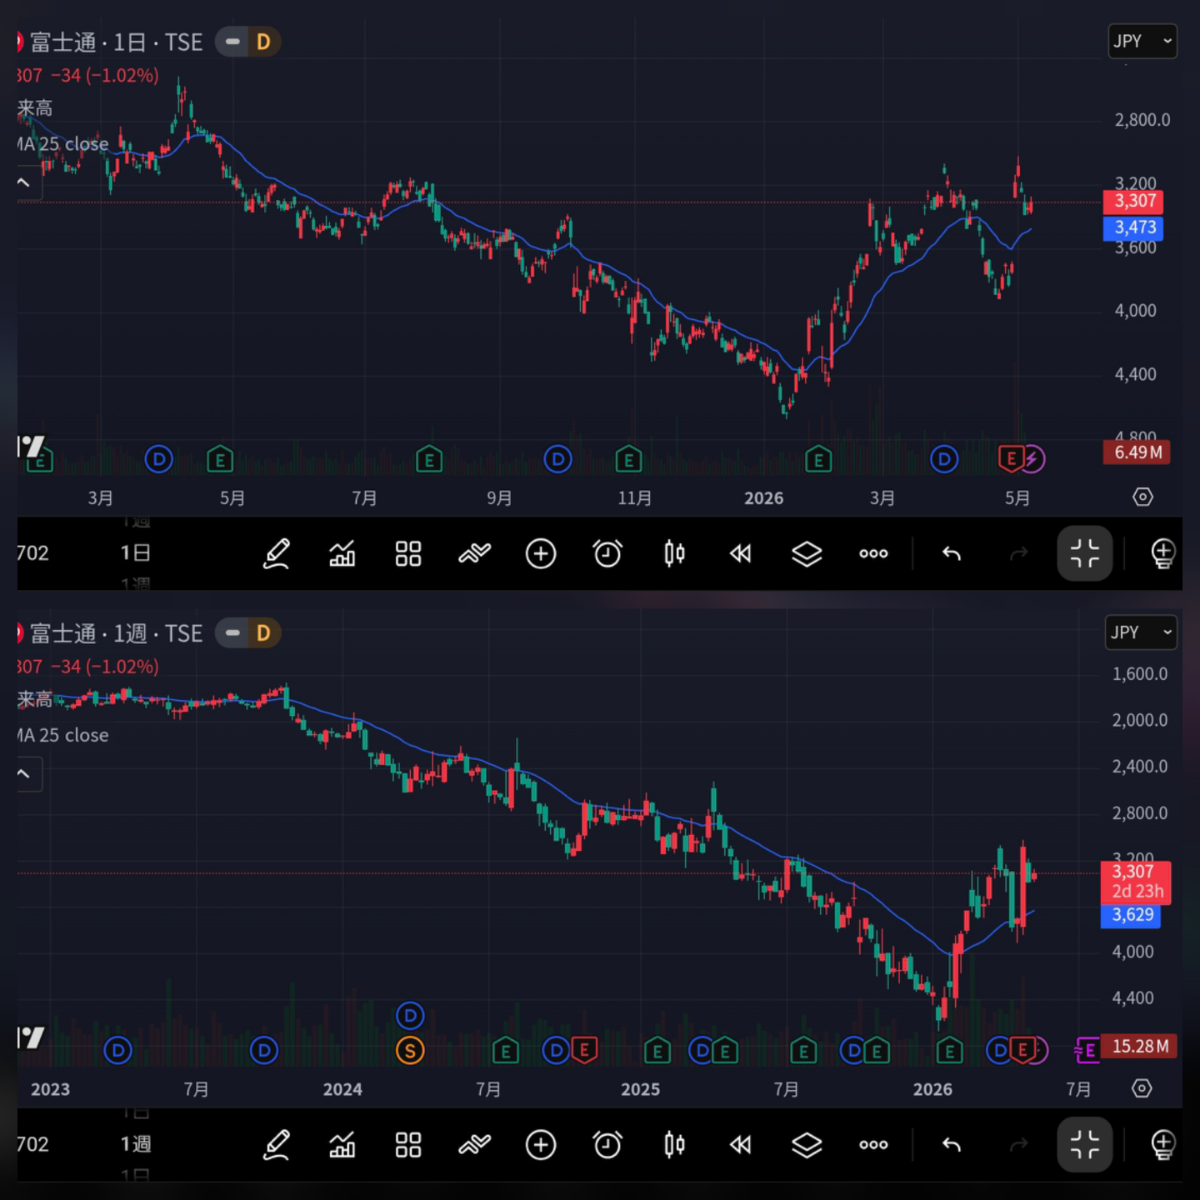Click the lightbulb plus icon on daily toolbar
1200x1200 pixels.
click(x=1162, y=553)
